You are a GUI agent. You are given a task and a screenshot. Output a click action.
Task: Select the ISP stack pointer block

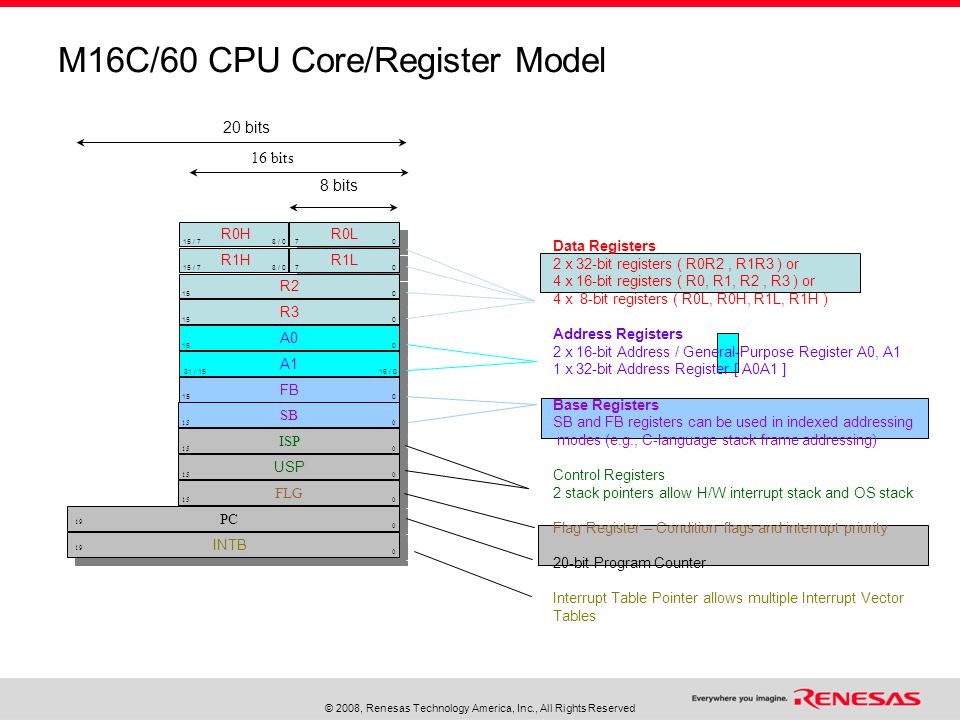289,441
